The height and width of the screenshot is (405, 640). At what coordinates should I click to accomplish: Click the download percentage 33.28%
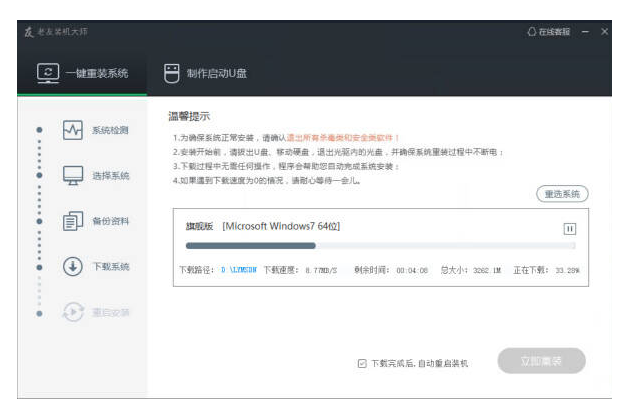tap(567, 270)
